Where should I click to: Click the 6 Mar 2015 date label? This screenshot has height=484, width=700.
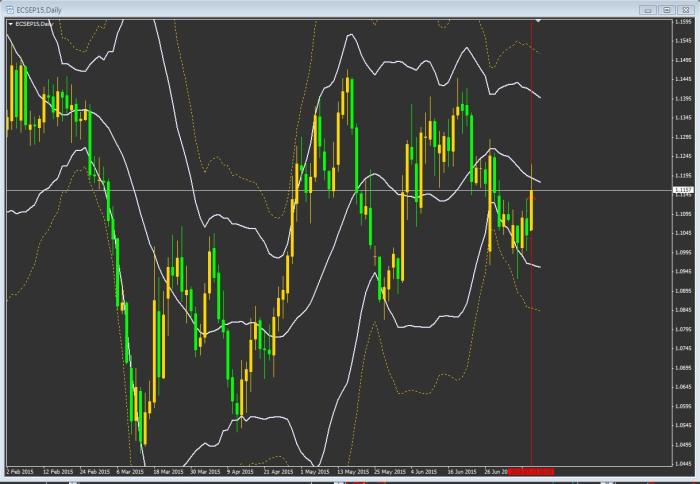(130, 471)
